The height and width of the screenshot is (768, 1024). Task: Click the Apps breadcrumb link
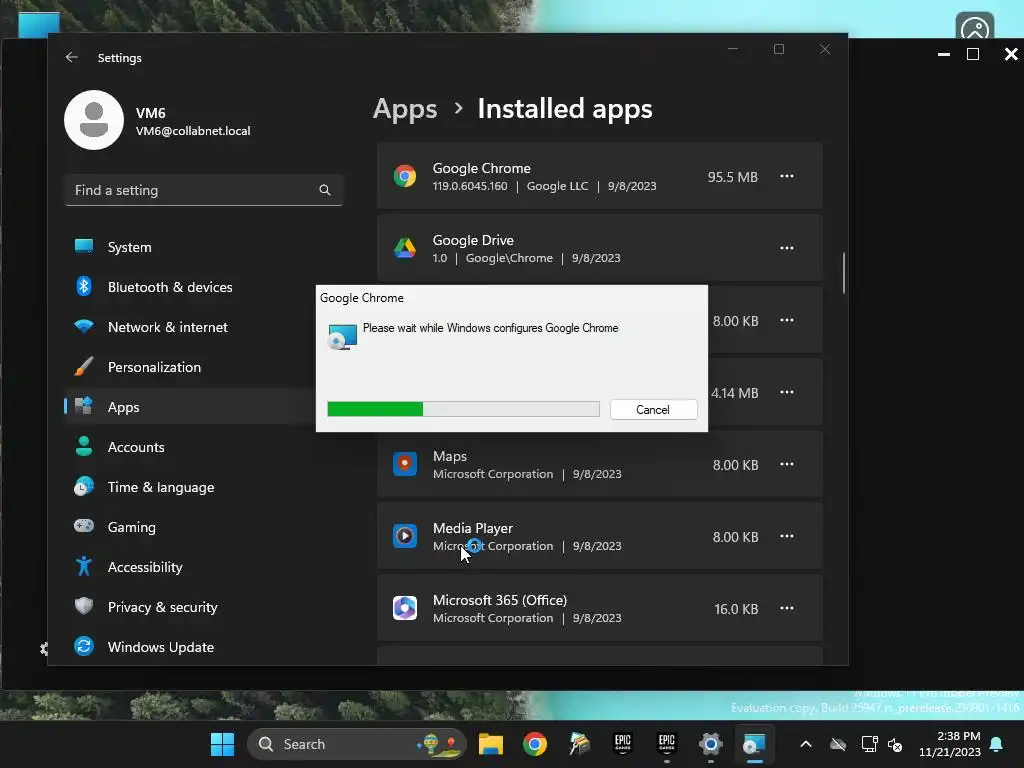(405, 109)
